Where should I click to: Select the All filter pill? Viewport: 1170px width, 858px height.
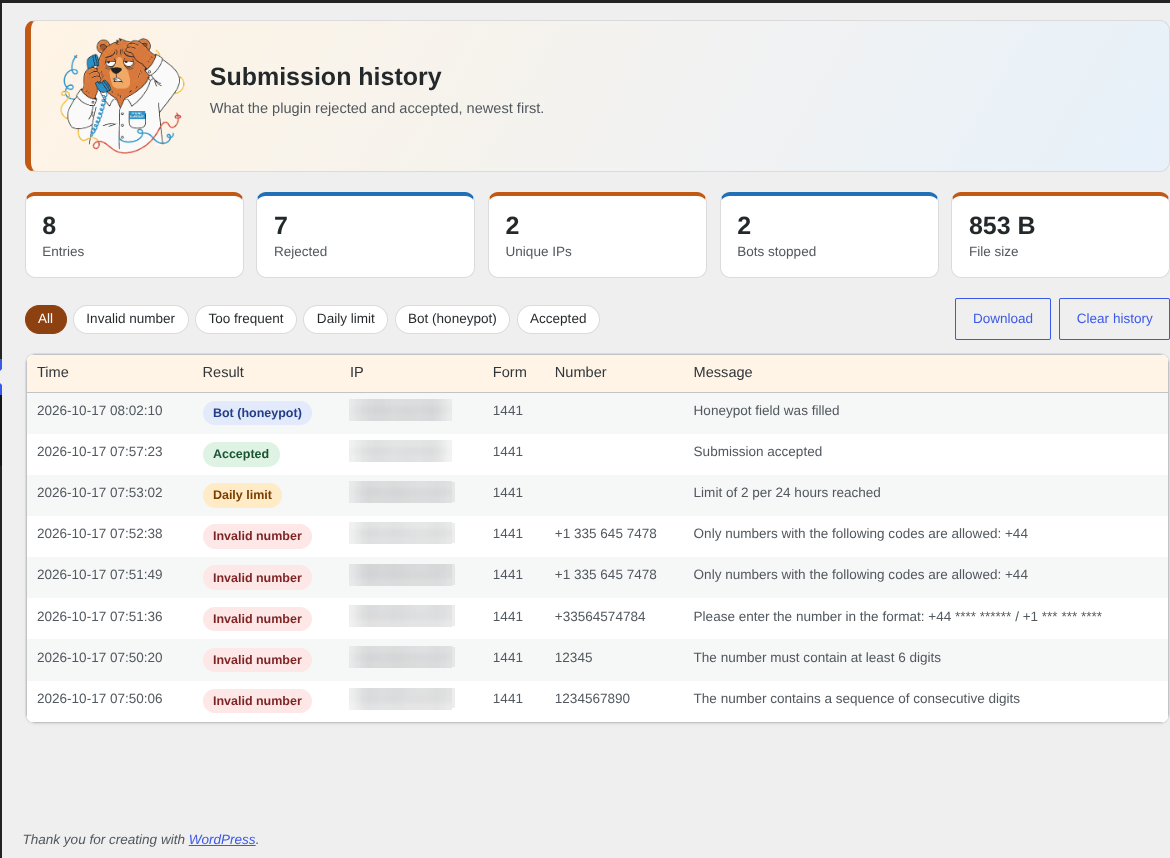point(46,319)
